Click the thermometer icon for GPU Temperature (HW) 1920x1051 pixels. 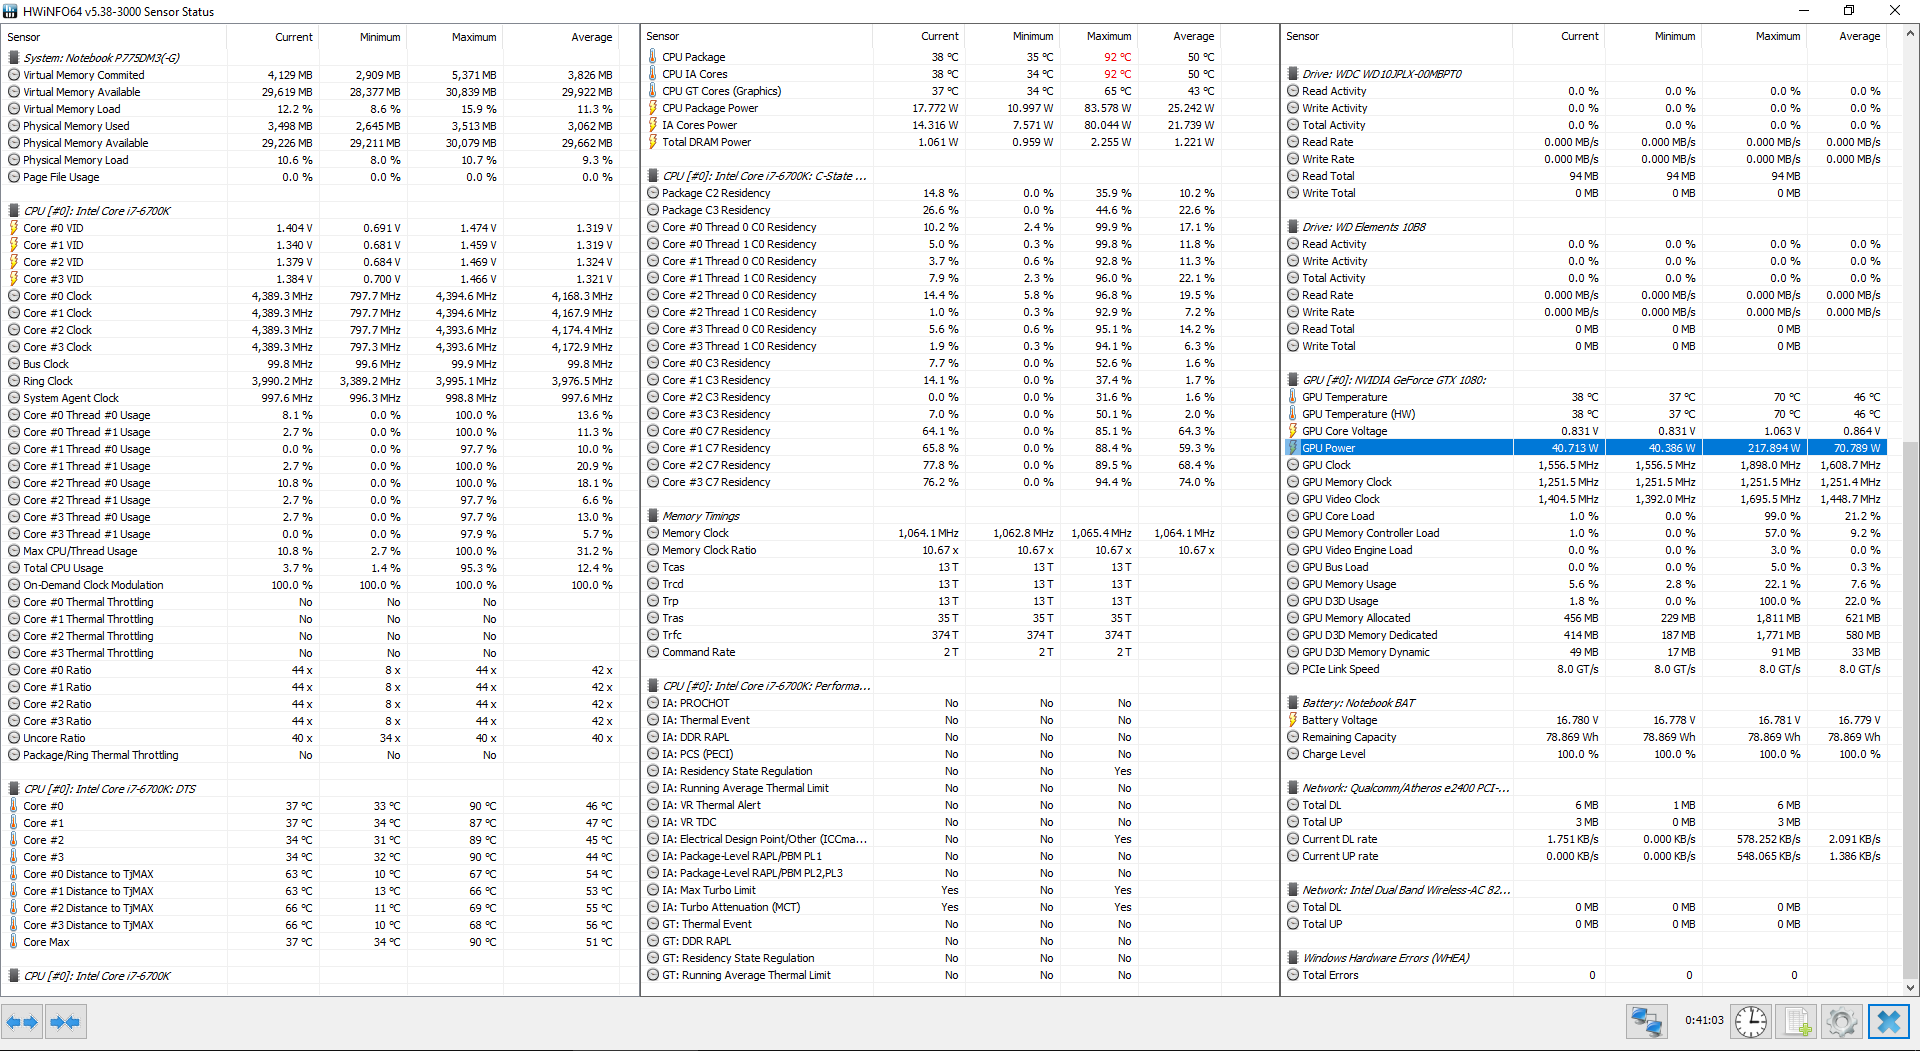[x=1293, y=414]
